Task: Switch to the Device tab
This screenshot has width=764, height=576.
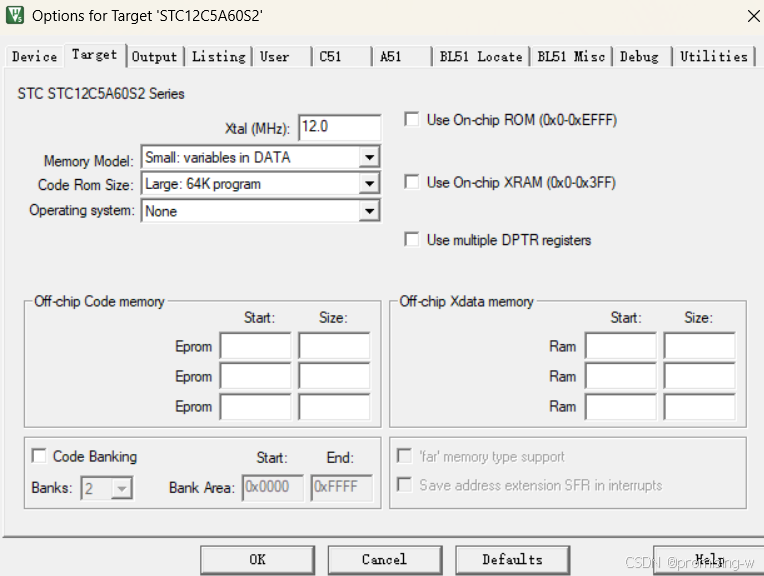Action: click(35, 57)
